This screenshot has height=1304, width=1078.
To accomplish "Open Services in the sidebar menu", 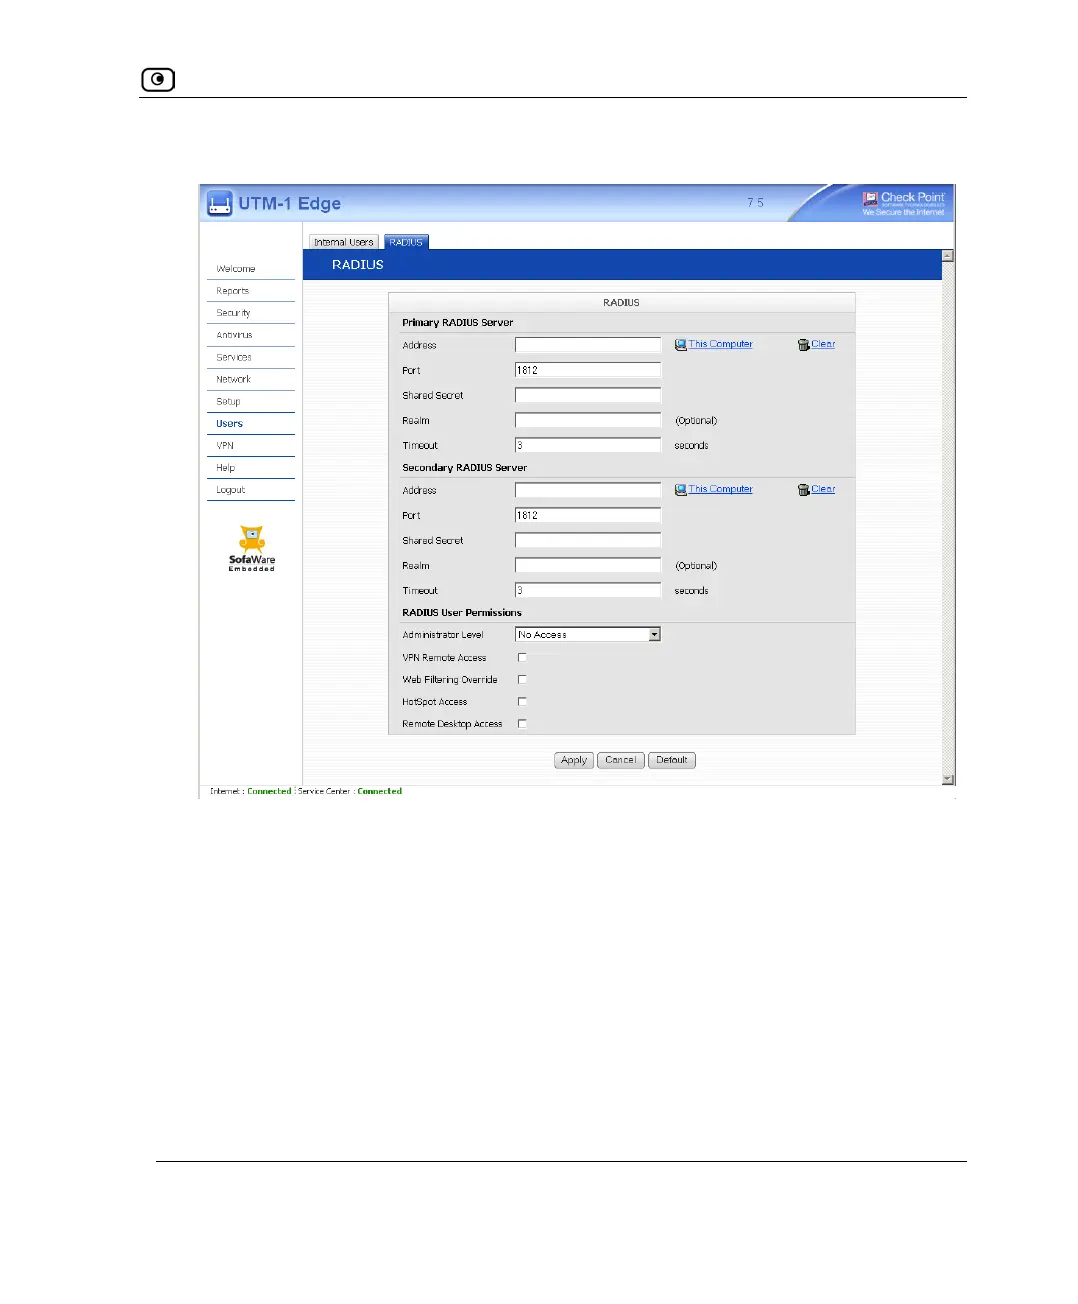I will (234, 357).
